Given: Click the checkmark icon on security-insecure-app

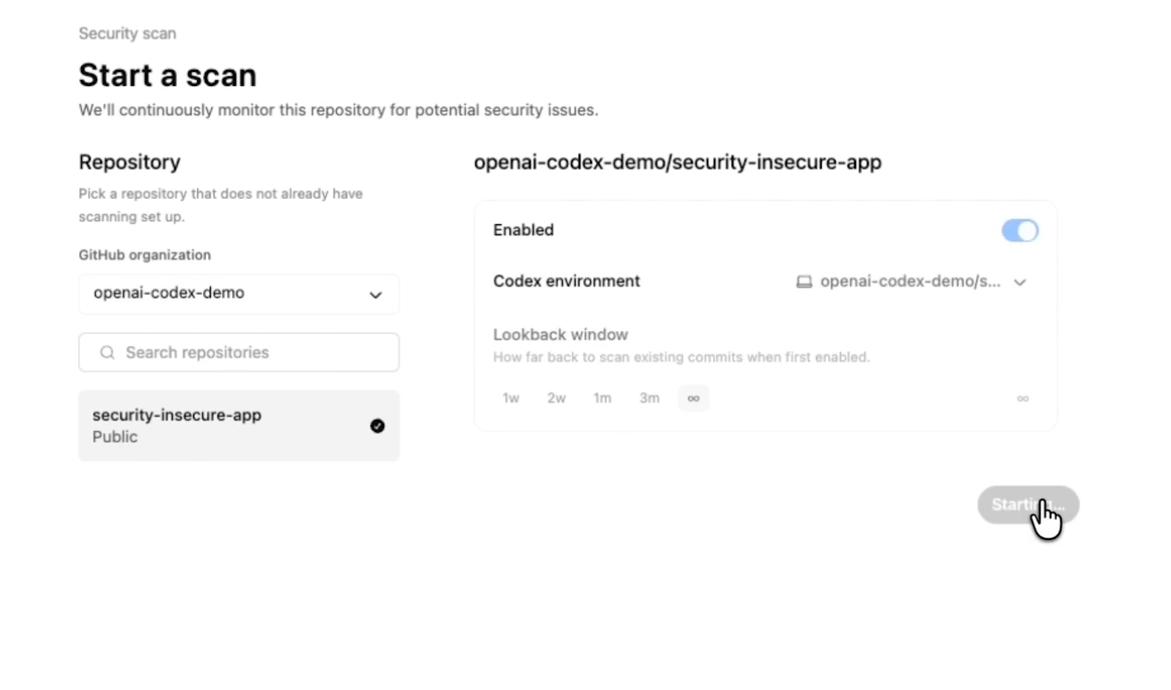Looking at the screenshot, I should (377, 426).
